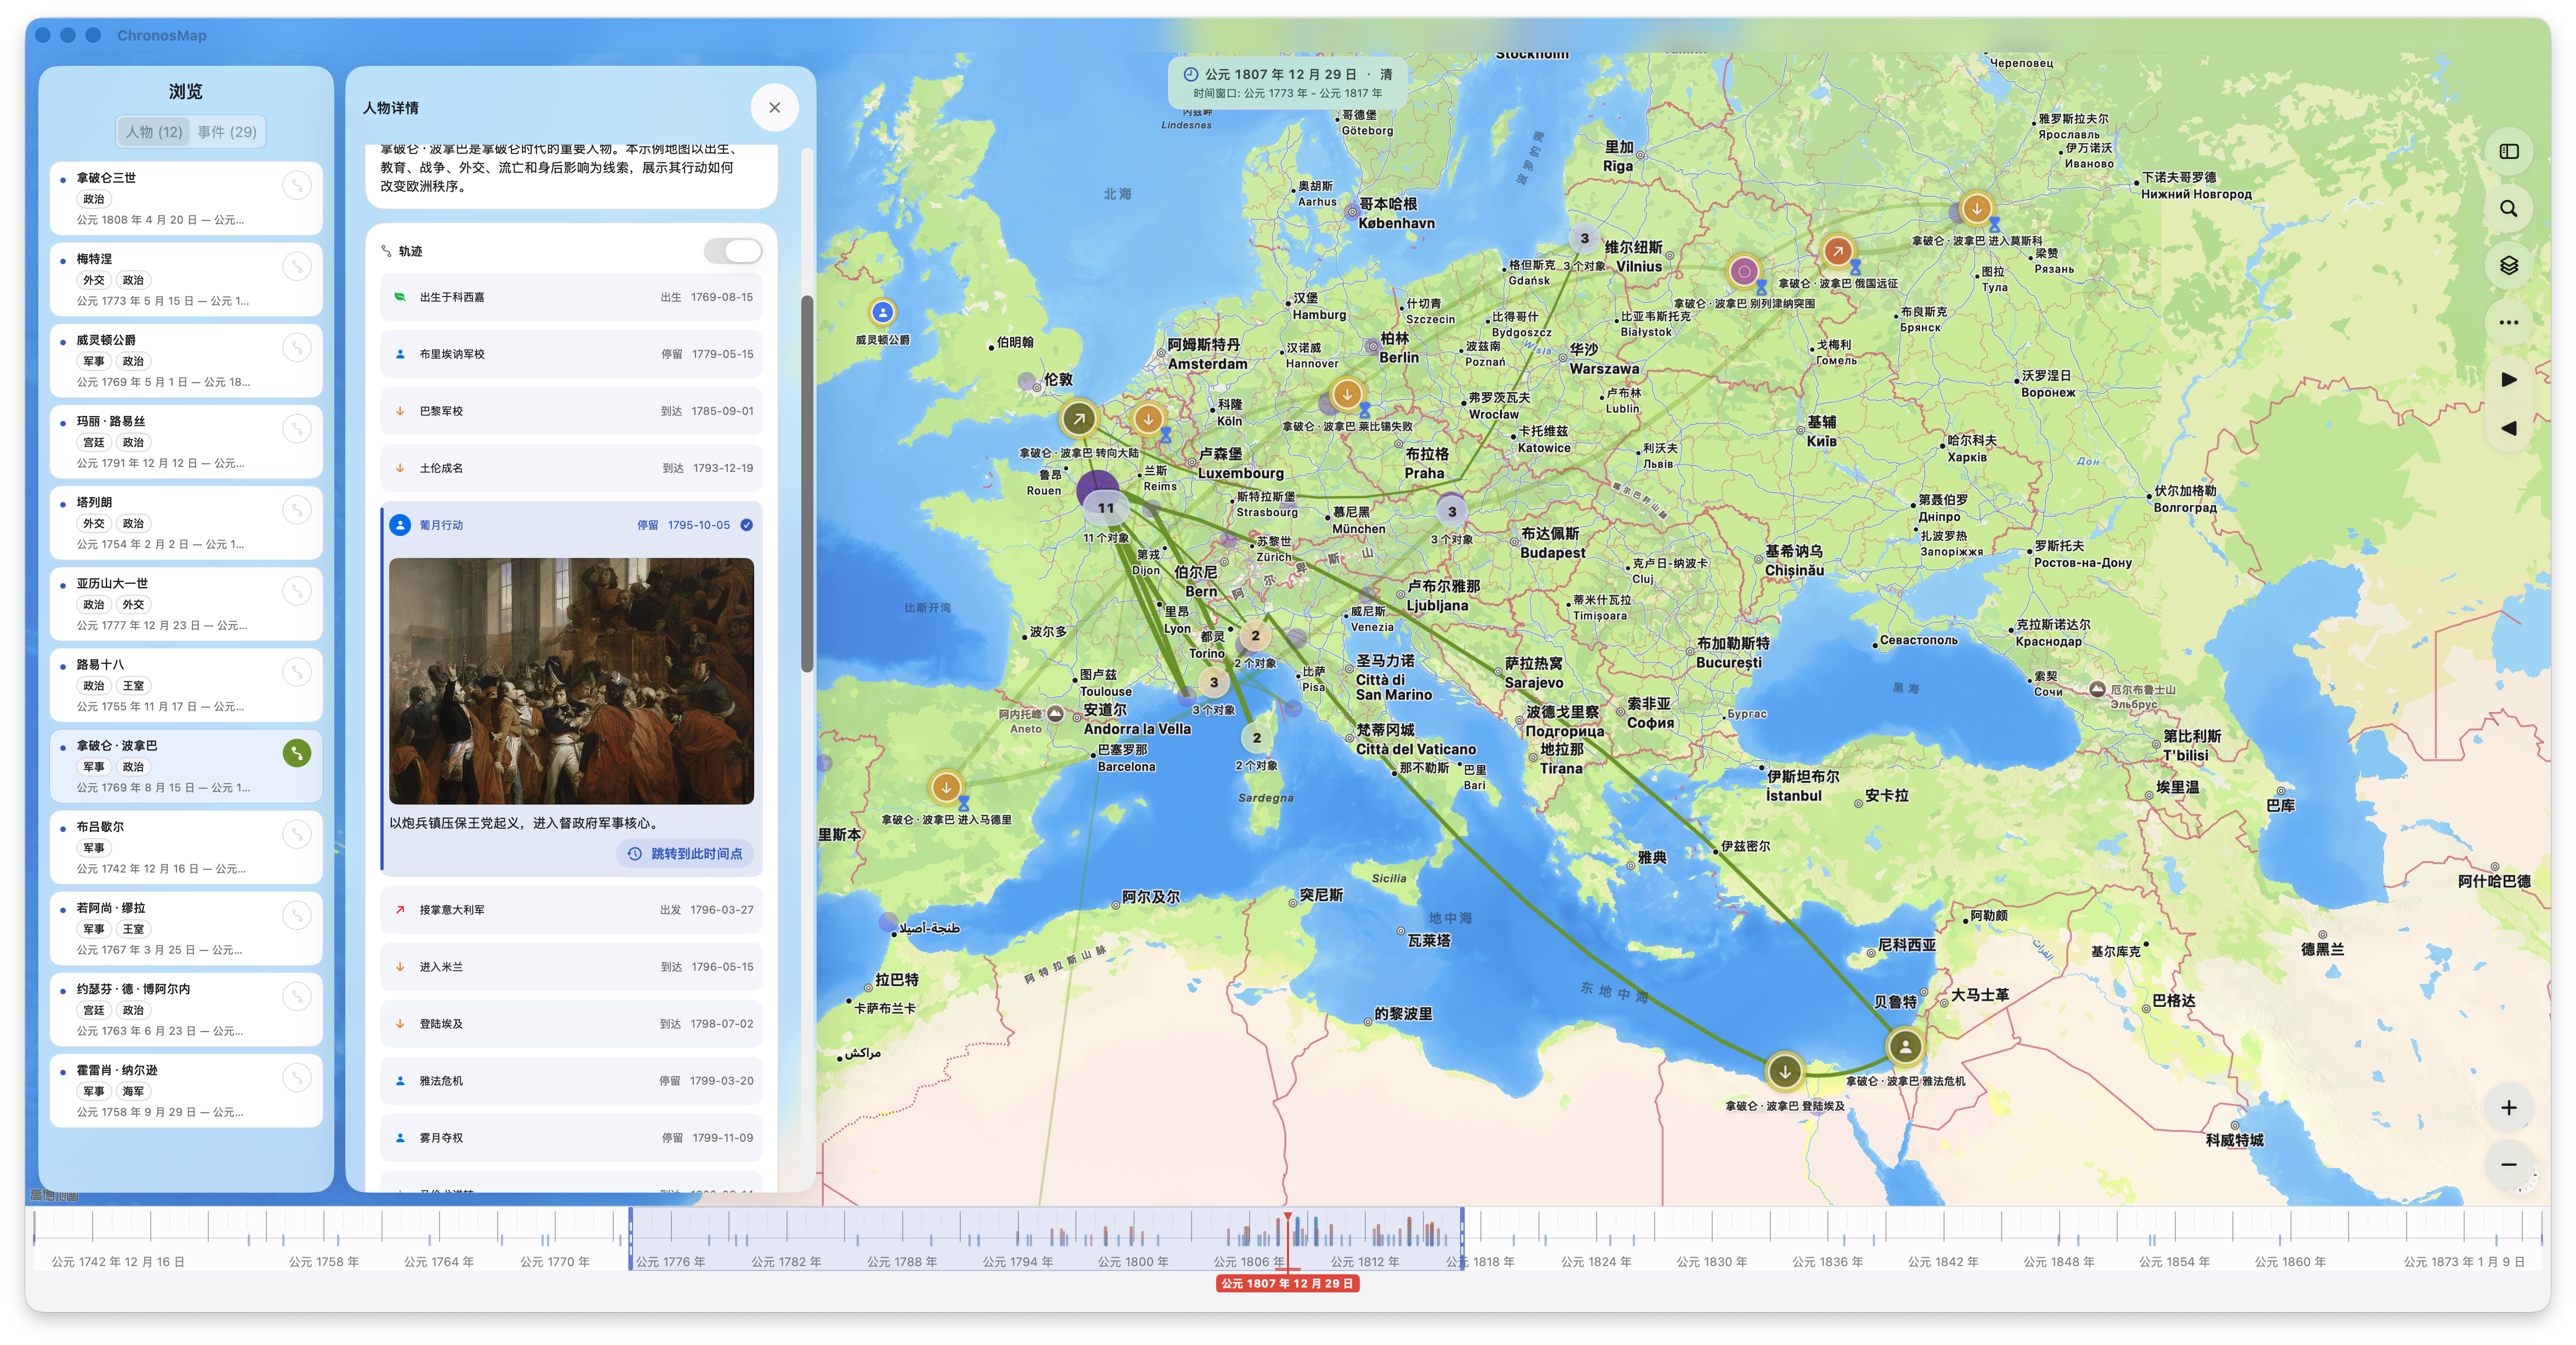Open the map search icon
Viewport: 2576px width, 1345px height.
click(2508, 209)
